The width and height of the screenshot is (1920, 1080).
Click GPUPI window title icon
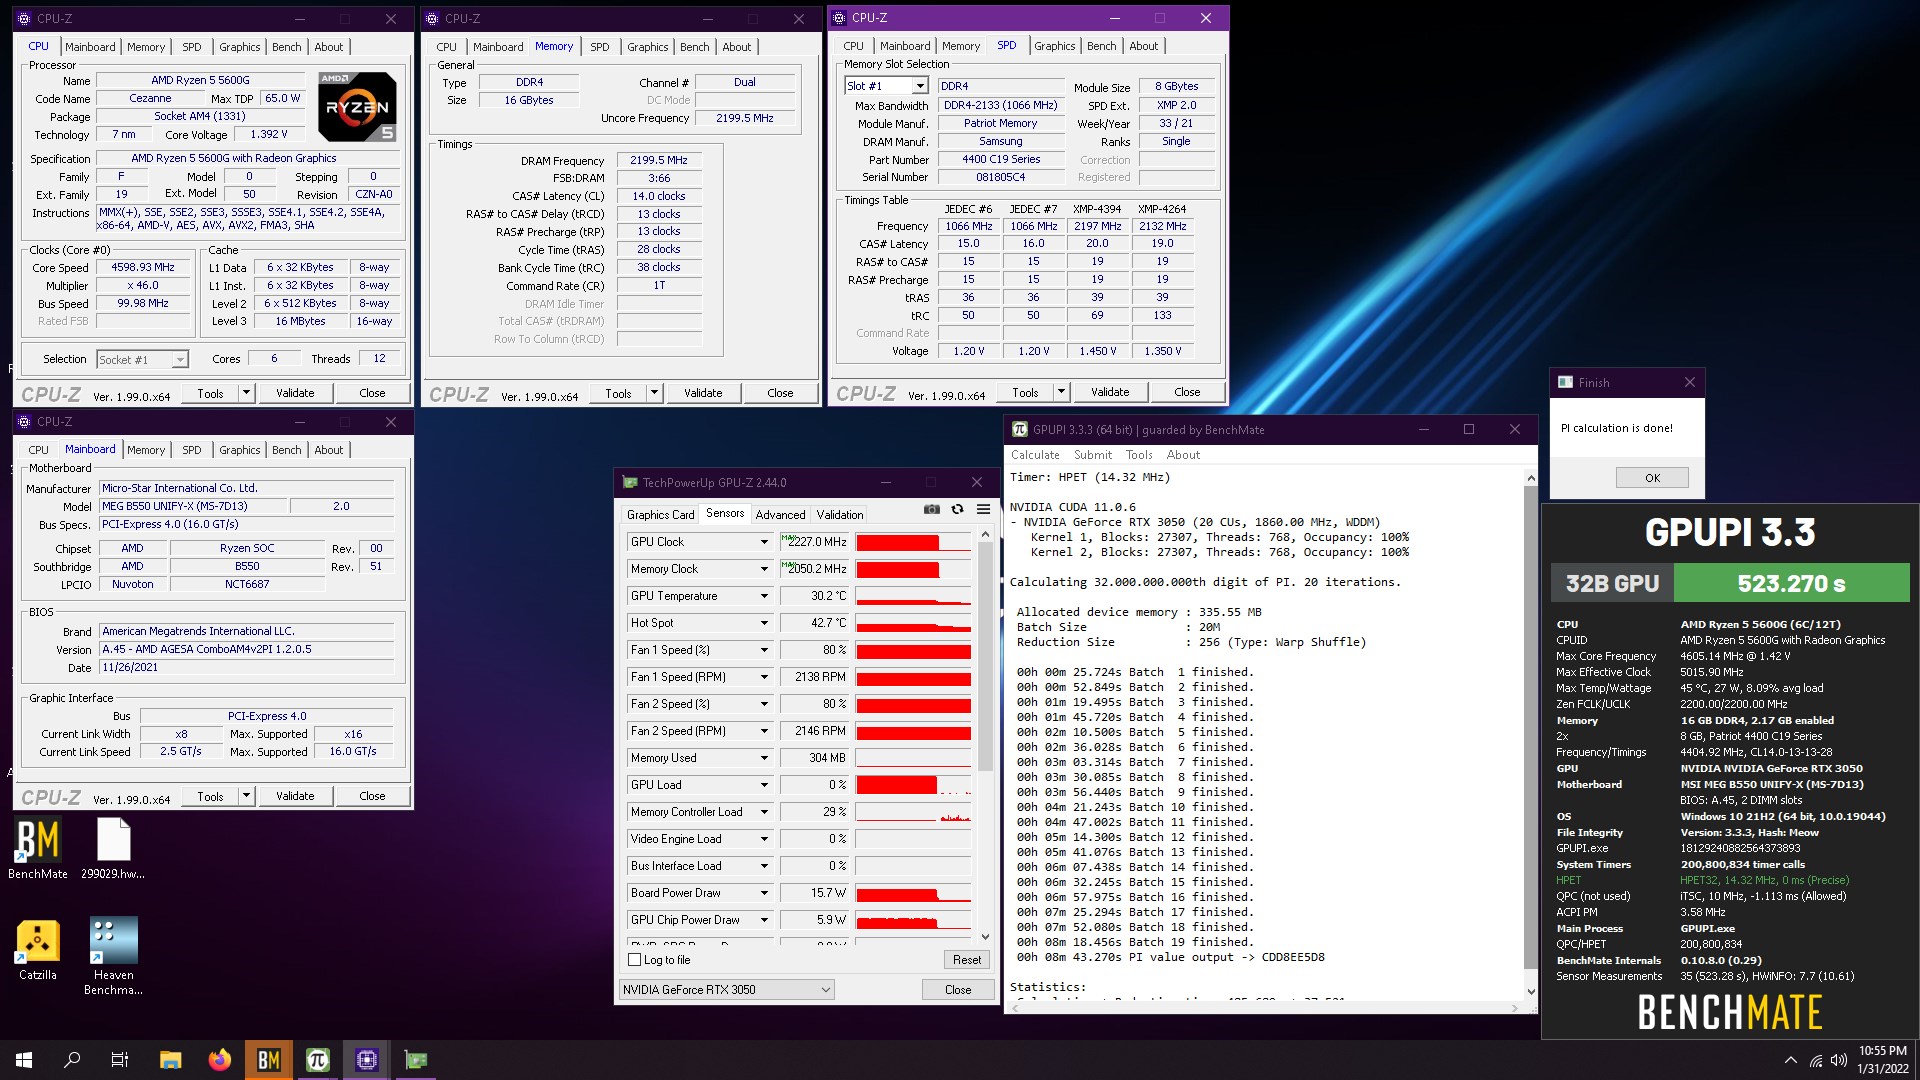click(1020, 429)
